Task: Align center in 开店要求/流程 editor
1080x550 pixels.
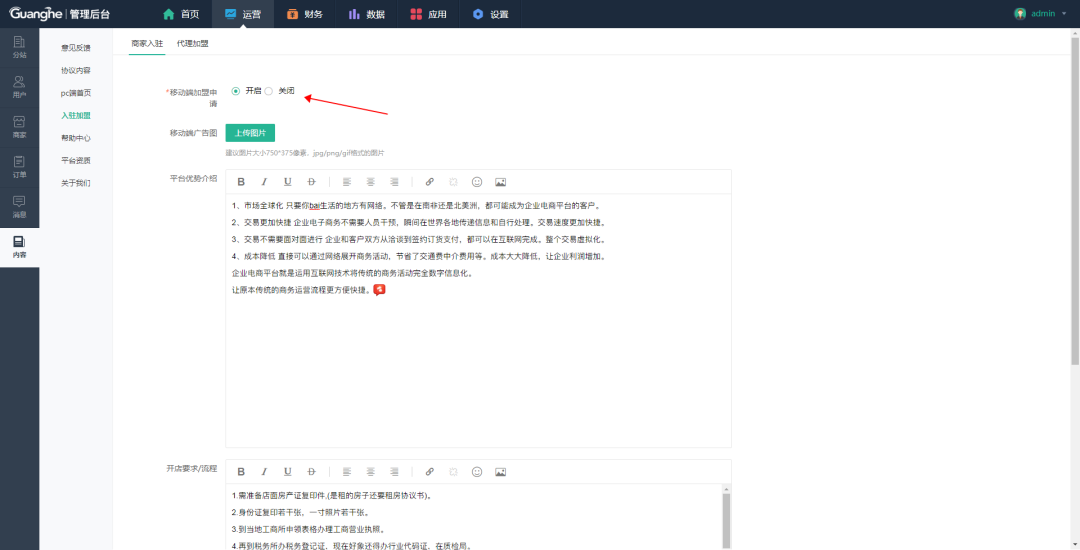Action: click(x=371, y=472)
